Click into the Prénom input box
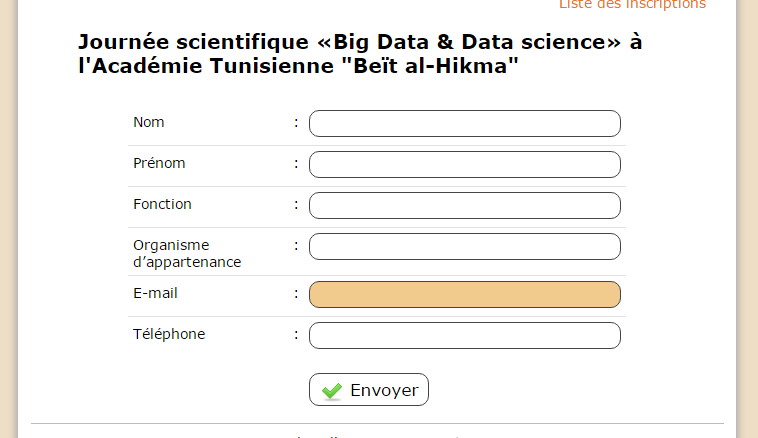 [465, 164]
